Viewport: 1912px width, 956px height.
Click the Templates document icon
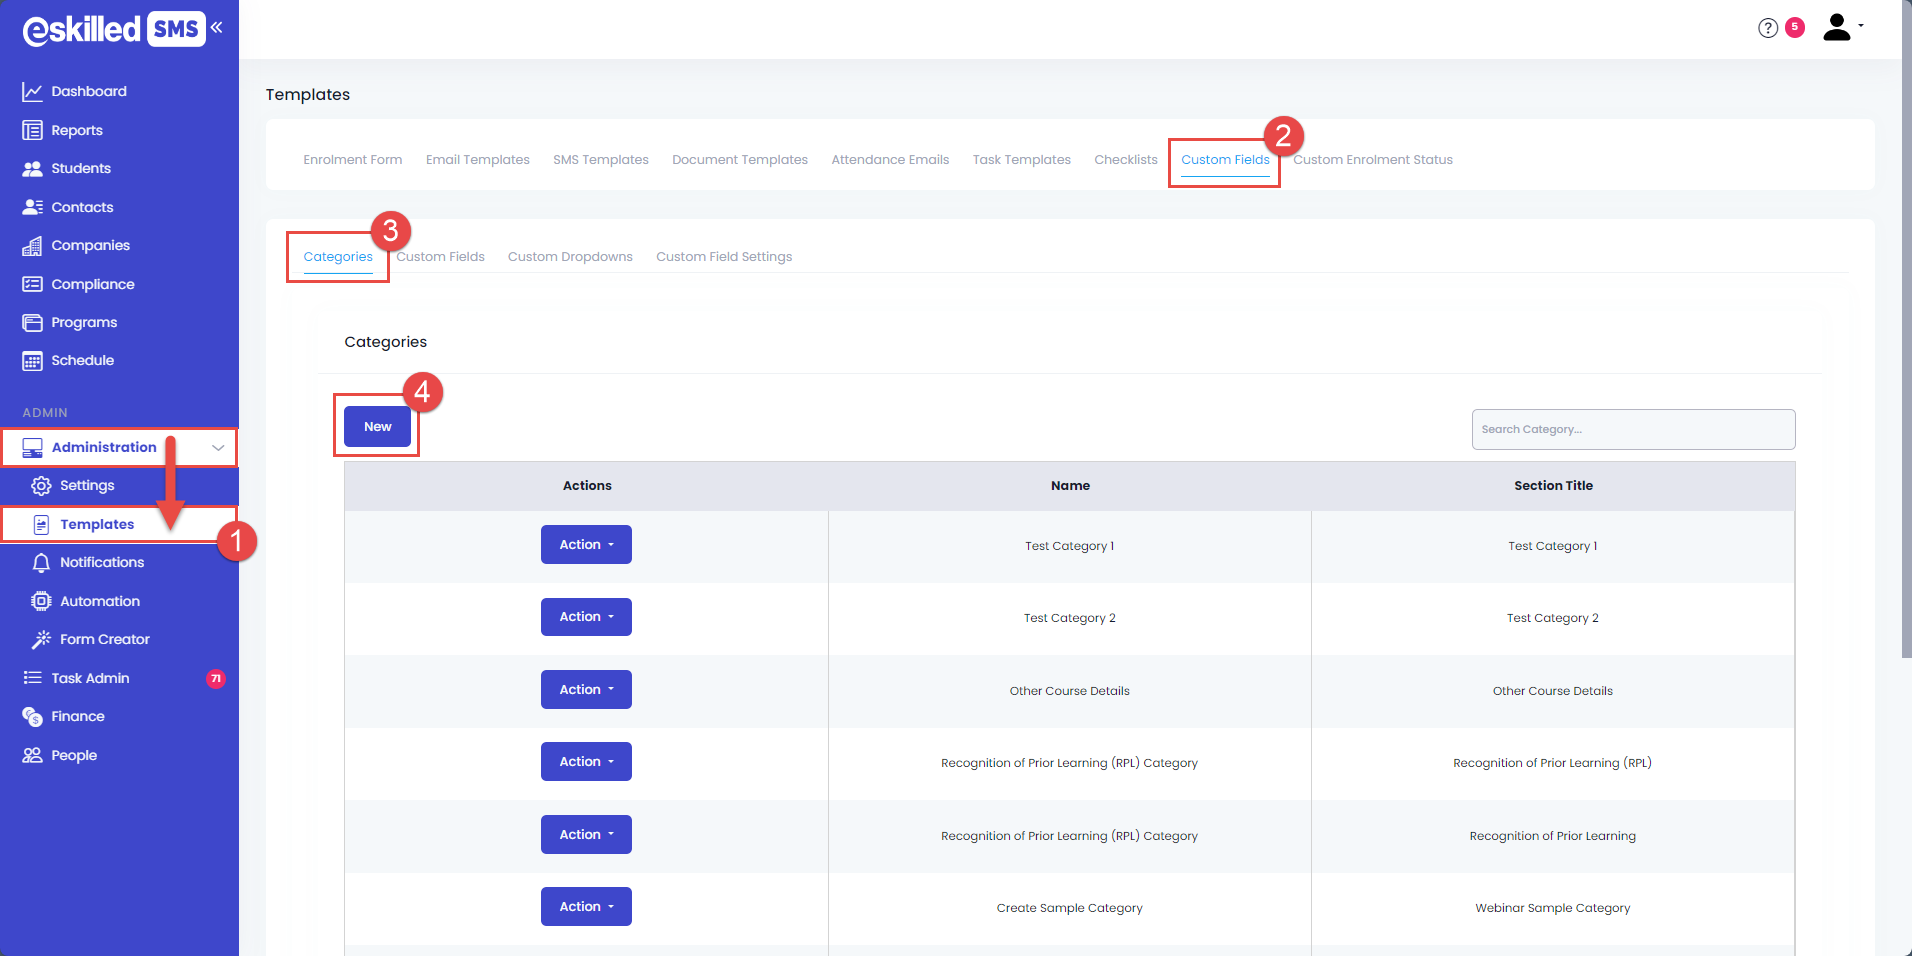point(41,525)
